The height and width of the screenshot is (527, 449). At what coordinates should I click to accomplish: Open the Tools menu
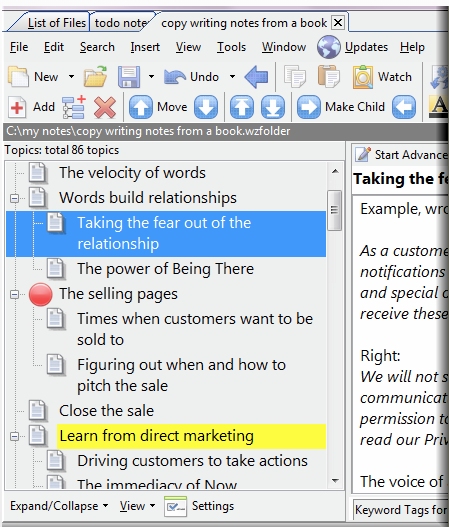(231, 47)
